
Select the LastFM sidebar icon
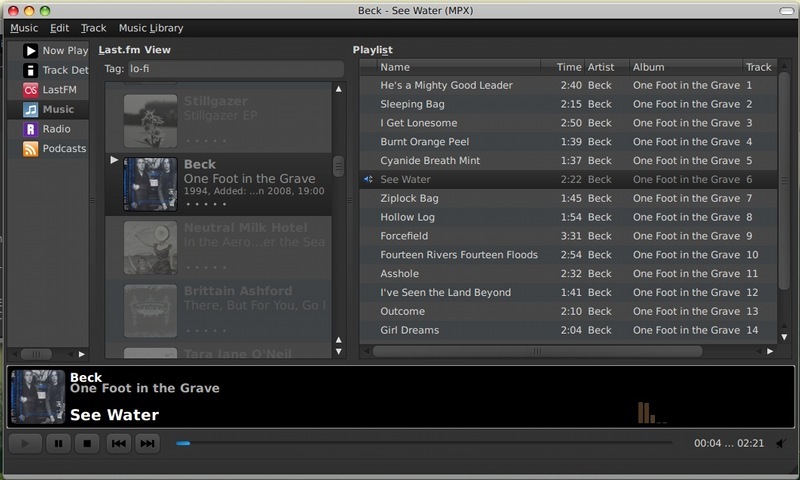click(x=31, y=90)
